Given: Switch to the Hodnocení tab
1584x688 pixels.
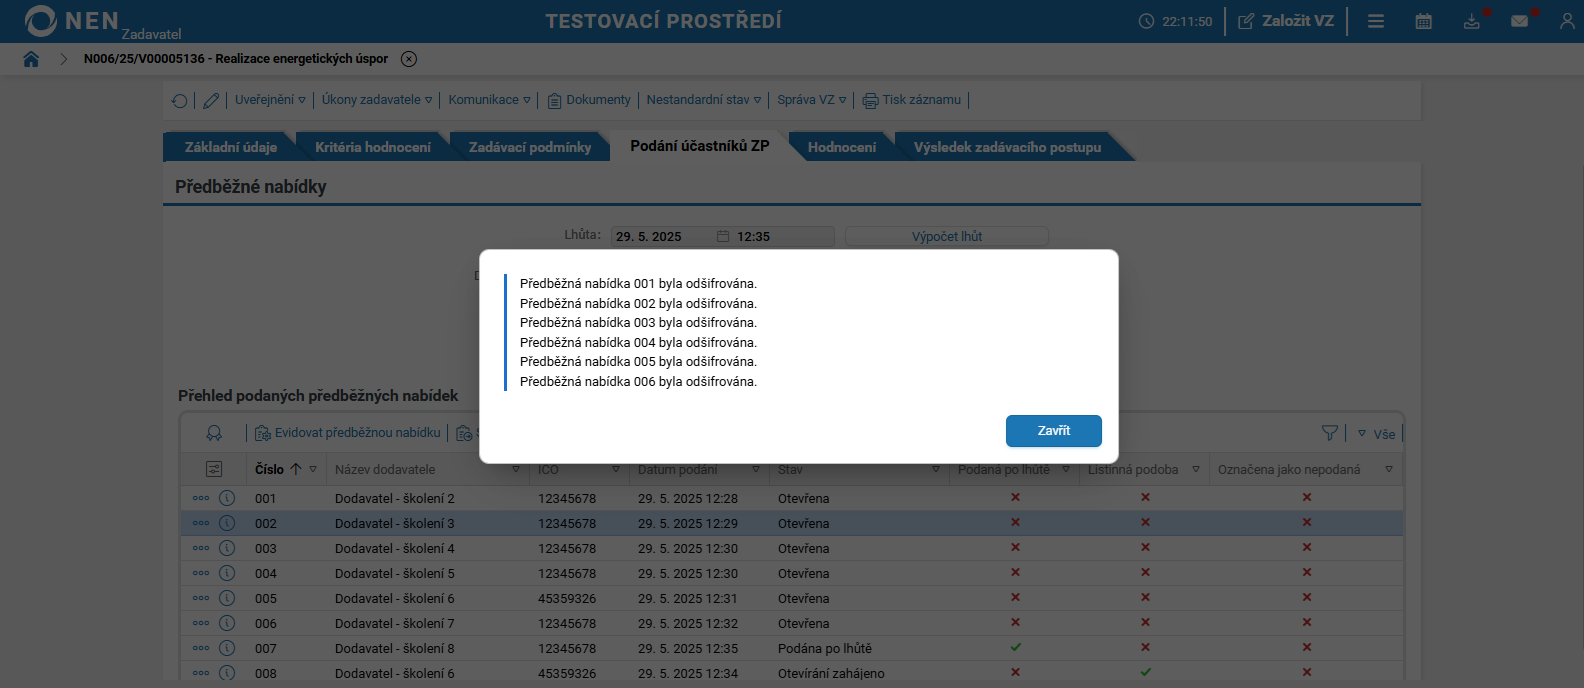Looking at the screenshot, I should coord(841,147).
